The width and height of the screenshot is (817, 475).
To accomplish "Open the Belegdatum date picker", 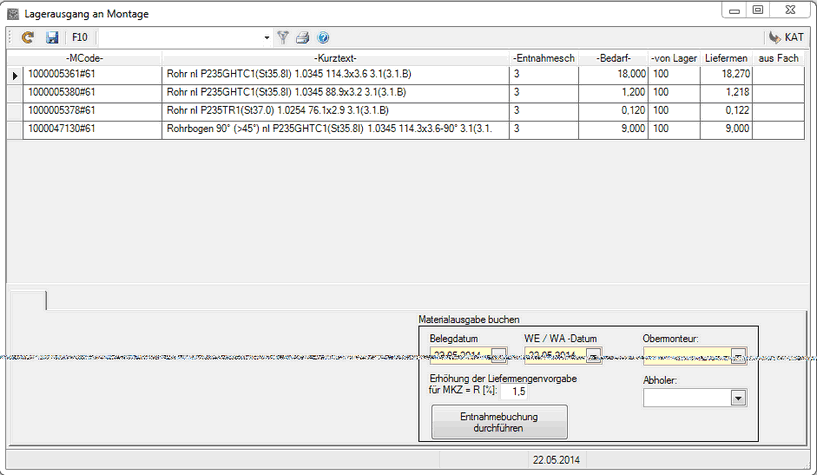I will (x=500, y=355).
